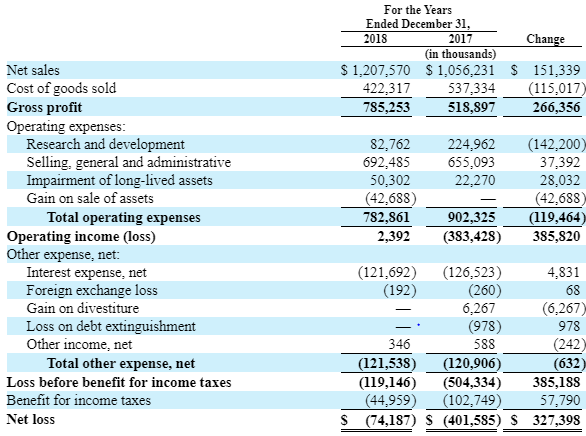Select the 'Total other expense, net' label

point(121,364)
